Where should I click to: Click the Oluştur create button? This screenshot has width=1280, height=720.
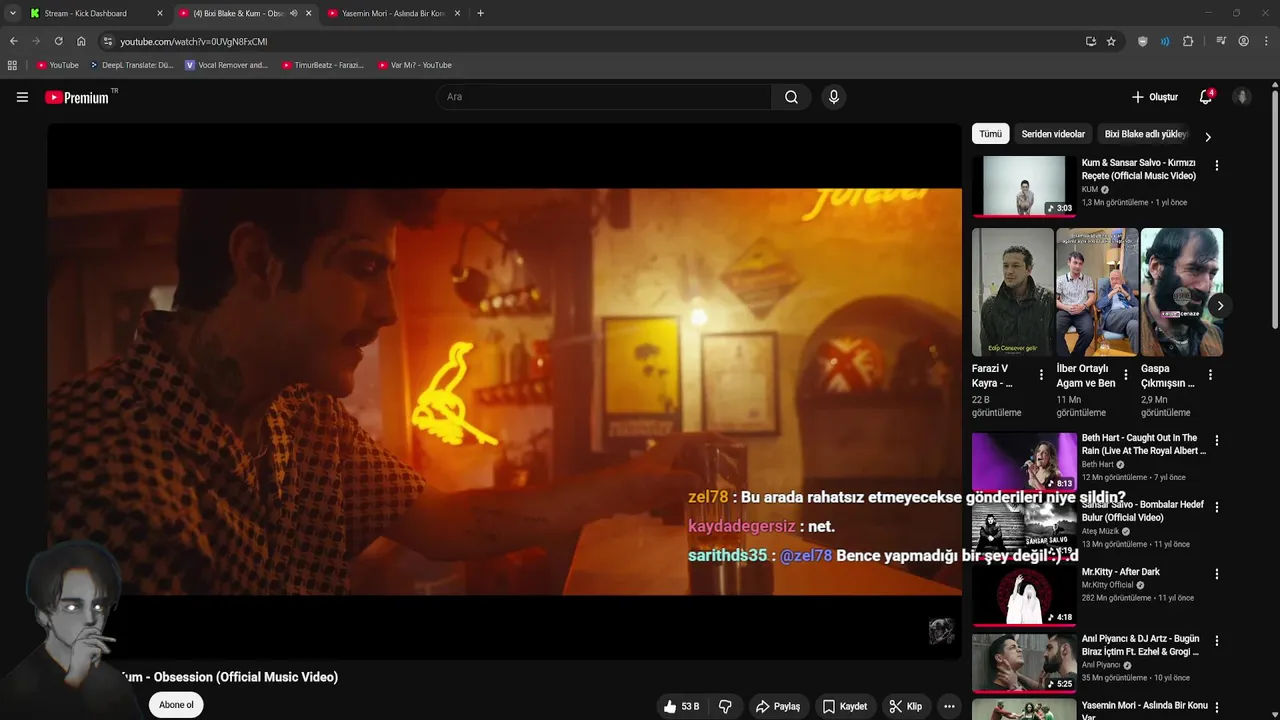(1155, 97)
